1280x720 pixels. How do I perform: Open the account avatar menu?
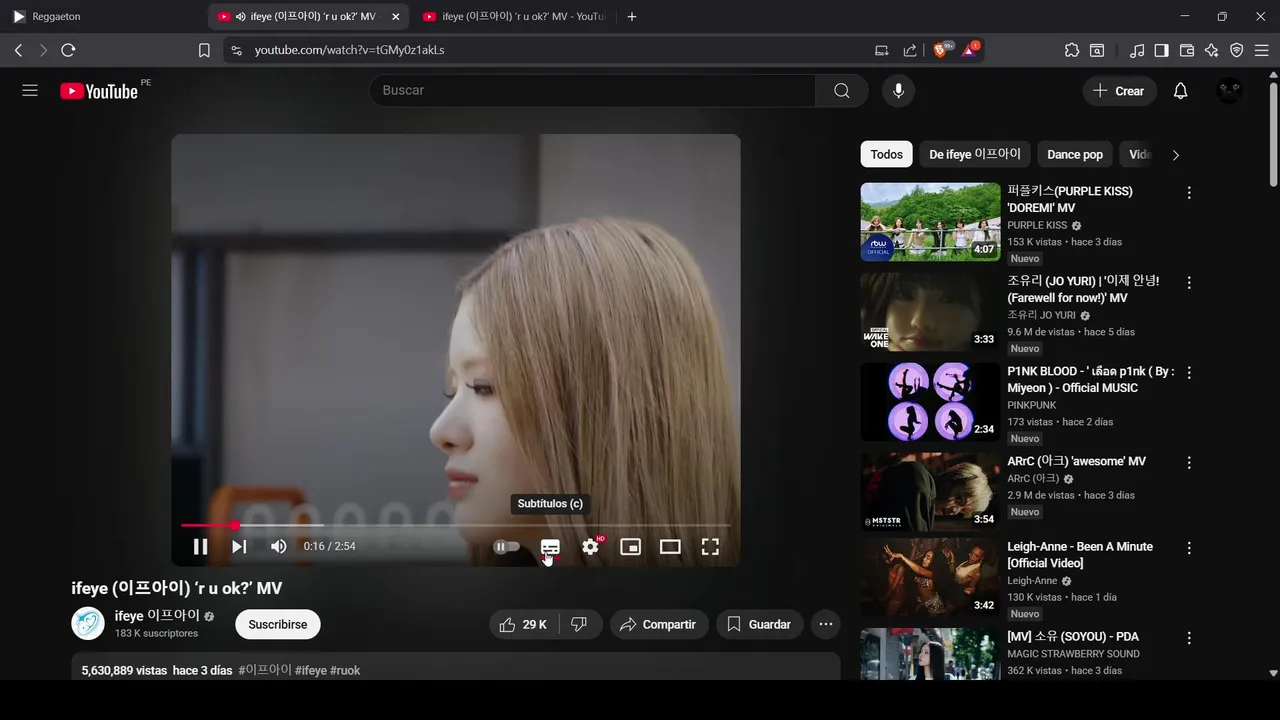tap(1229, 91)
